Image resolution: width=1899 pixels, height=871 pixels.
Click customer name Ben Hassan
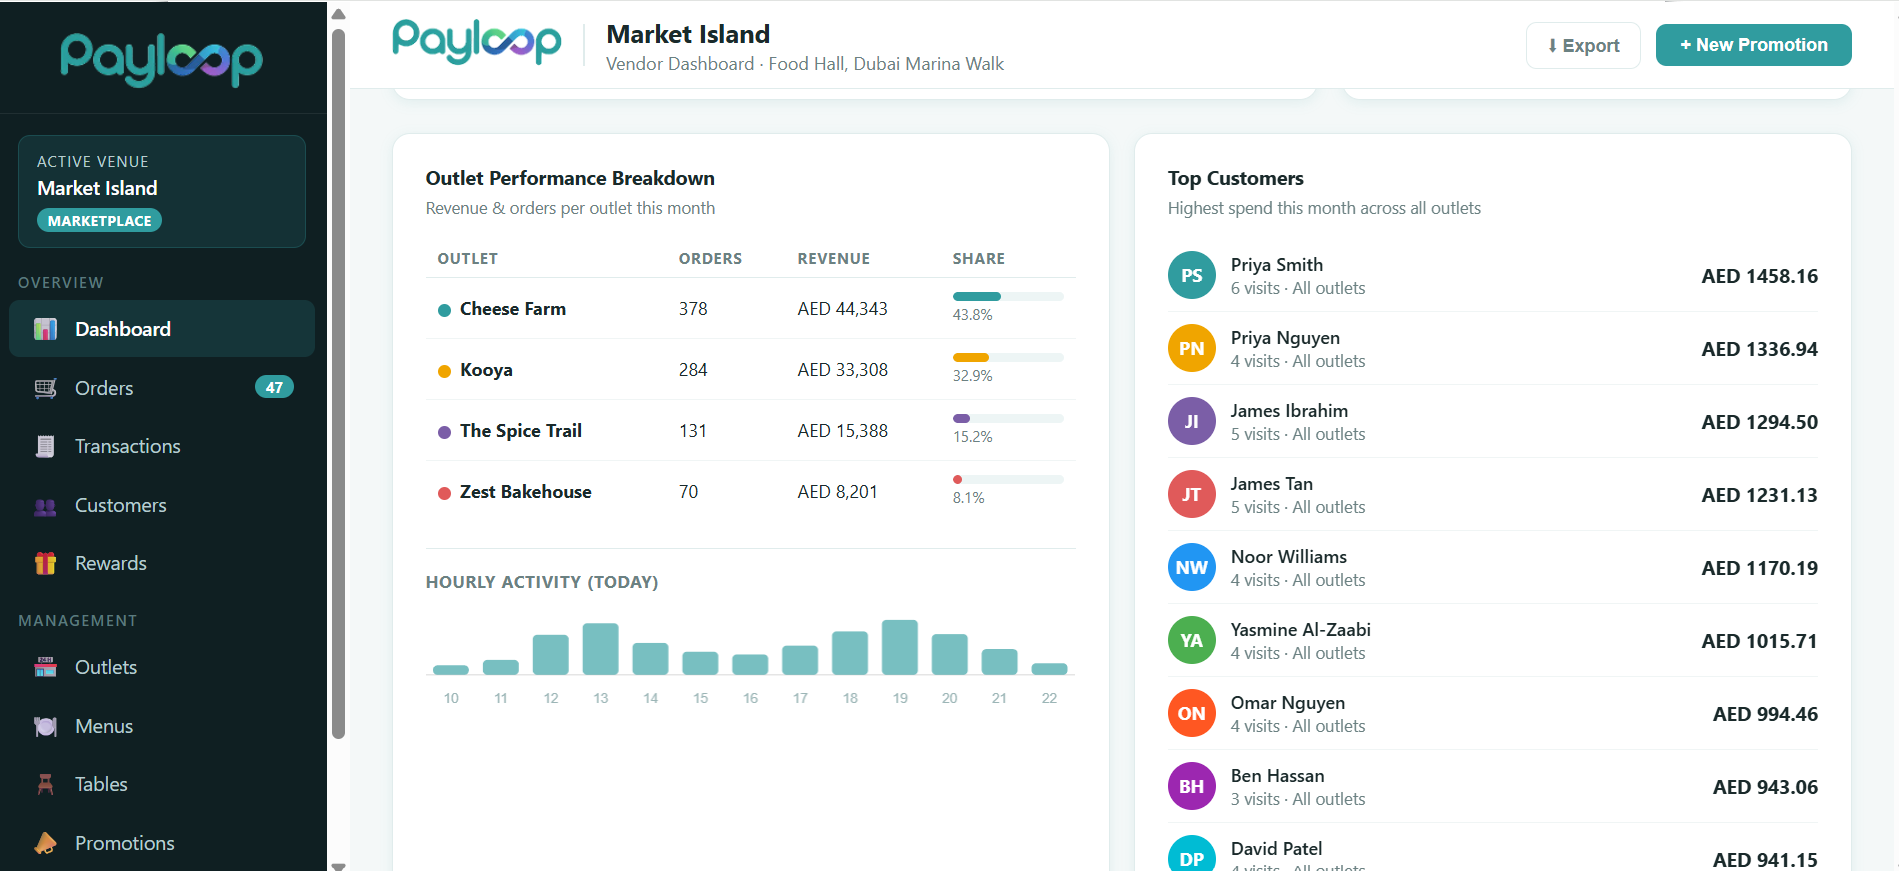click(x=1278, y=776)
